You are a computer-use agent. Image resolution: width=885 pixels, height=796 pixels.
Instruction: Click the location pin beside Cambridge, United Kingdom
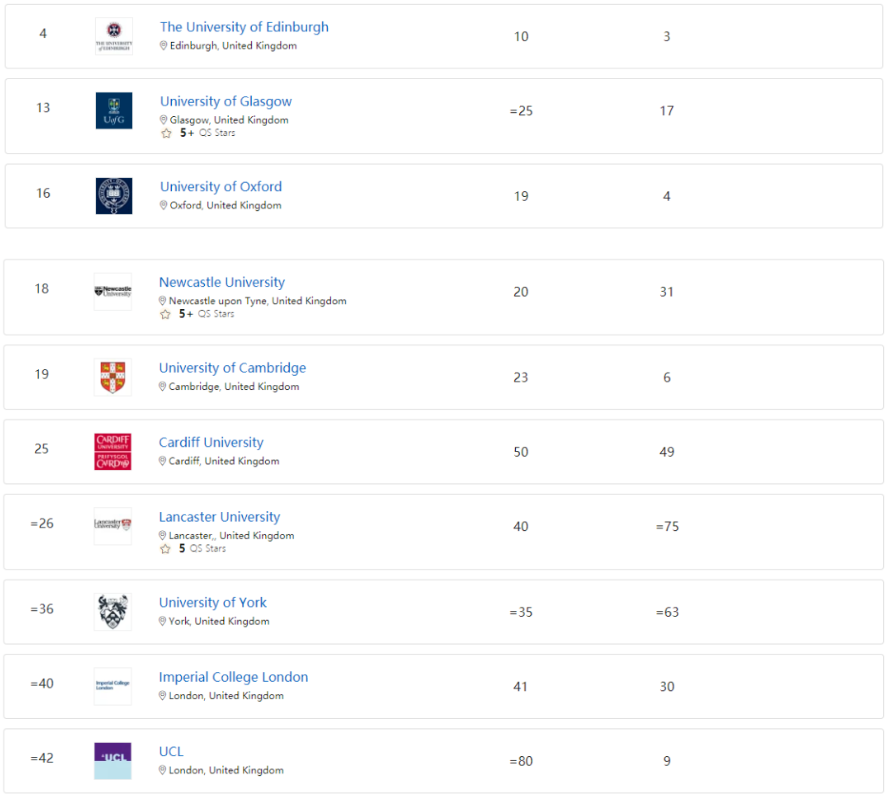click(162, 387)
